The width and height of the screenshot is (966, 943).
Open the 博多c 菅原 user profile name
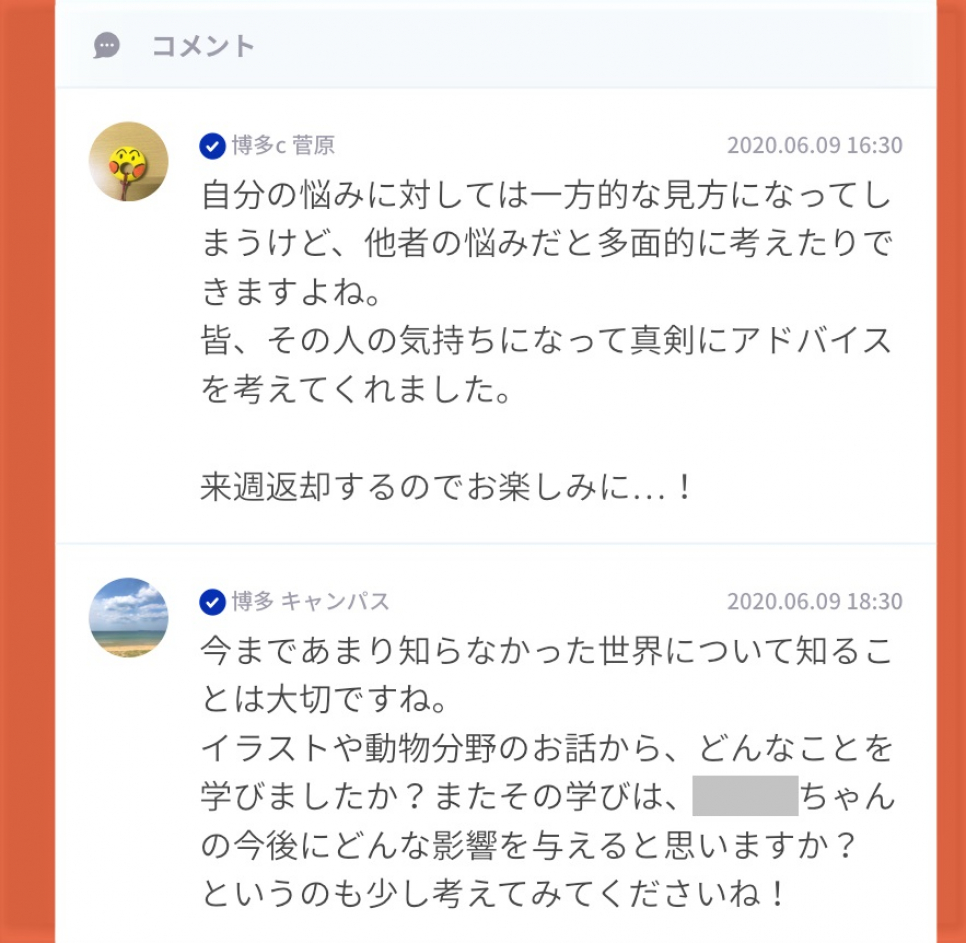(283, 145)
